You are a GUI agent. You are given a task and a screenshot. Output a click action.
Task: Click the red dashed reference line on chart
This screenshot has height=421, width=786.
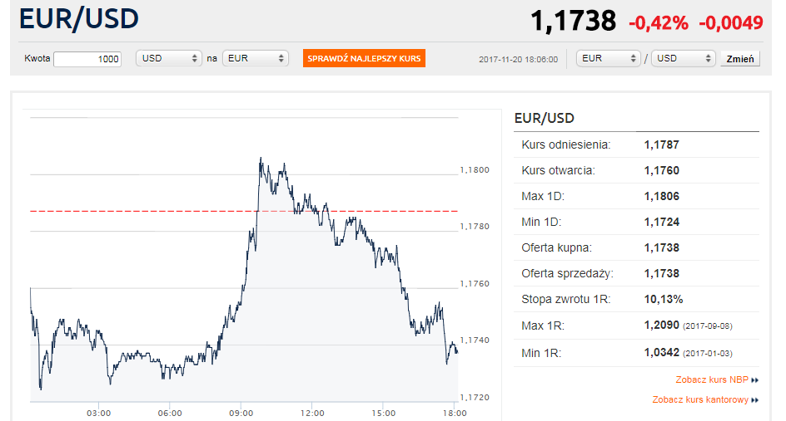pos(150,211)
